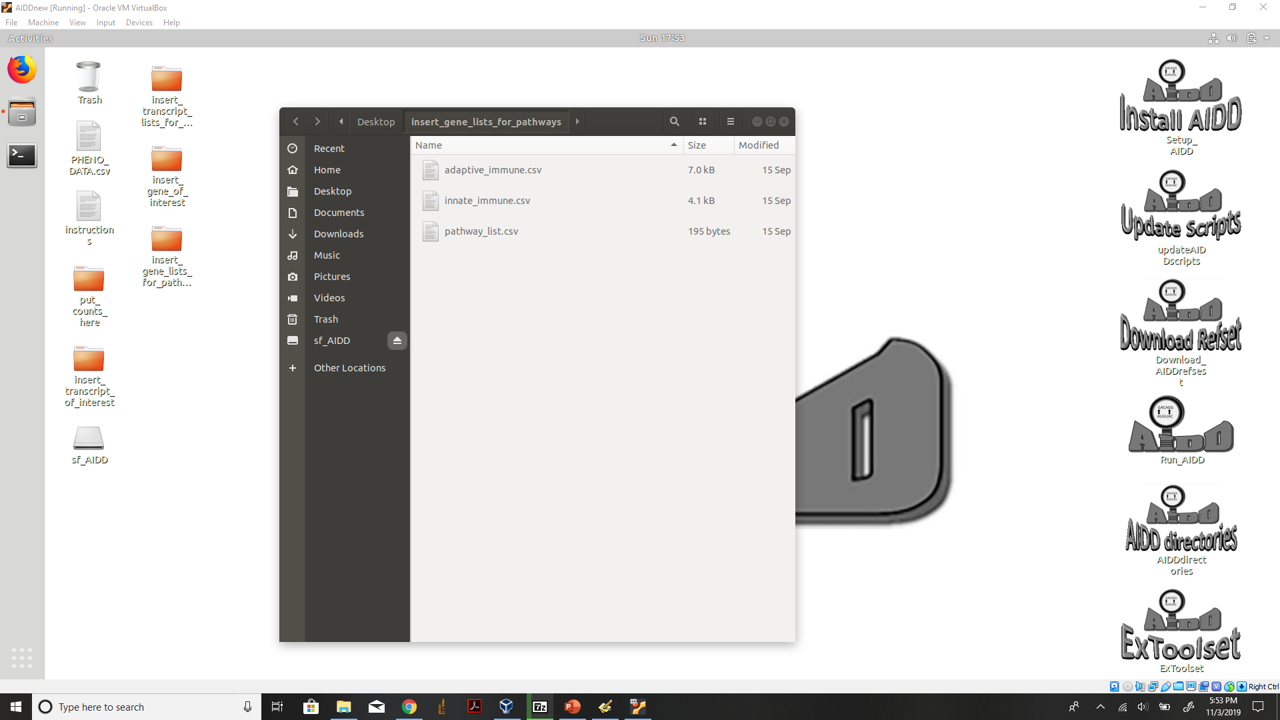Open the Ubuntu system status menu

(1240, 38)
